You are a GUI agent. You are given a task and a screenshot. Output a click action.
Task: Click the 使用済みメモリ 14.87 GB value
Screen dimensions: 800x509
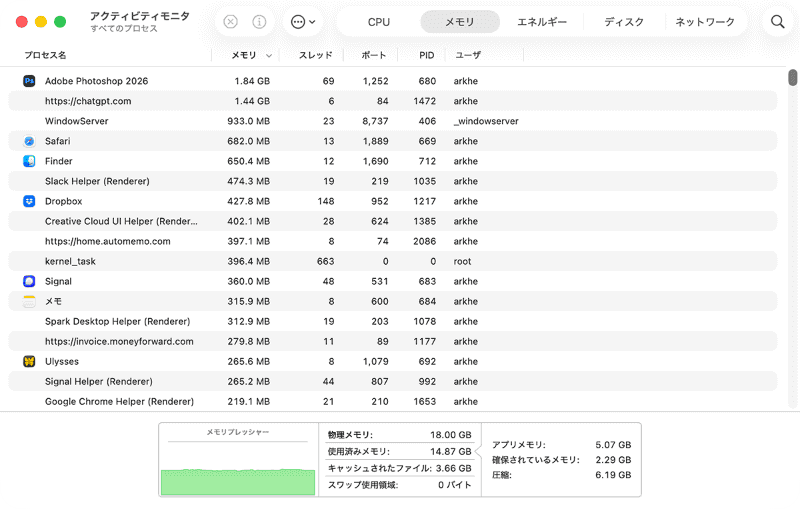(x=451, y=451)
